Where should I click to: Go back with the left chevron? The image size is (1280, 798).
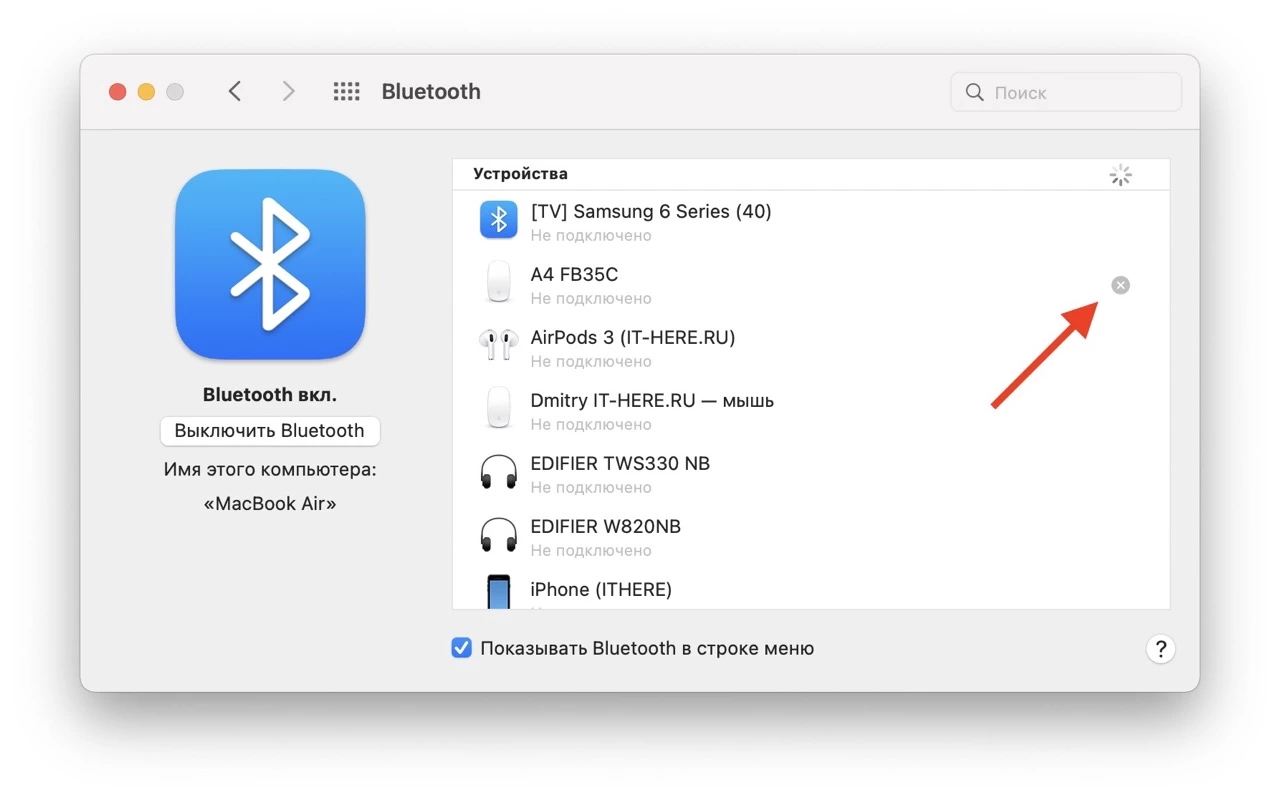(x=235, y=92)
